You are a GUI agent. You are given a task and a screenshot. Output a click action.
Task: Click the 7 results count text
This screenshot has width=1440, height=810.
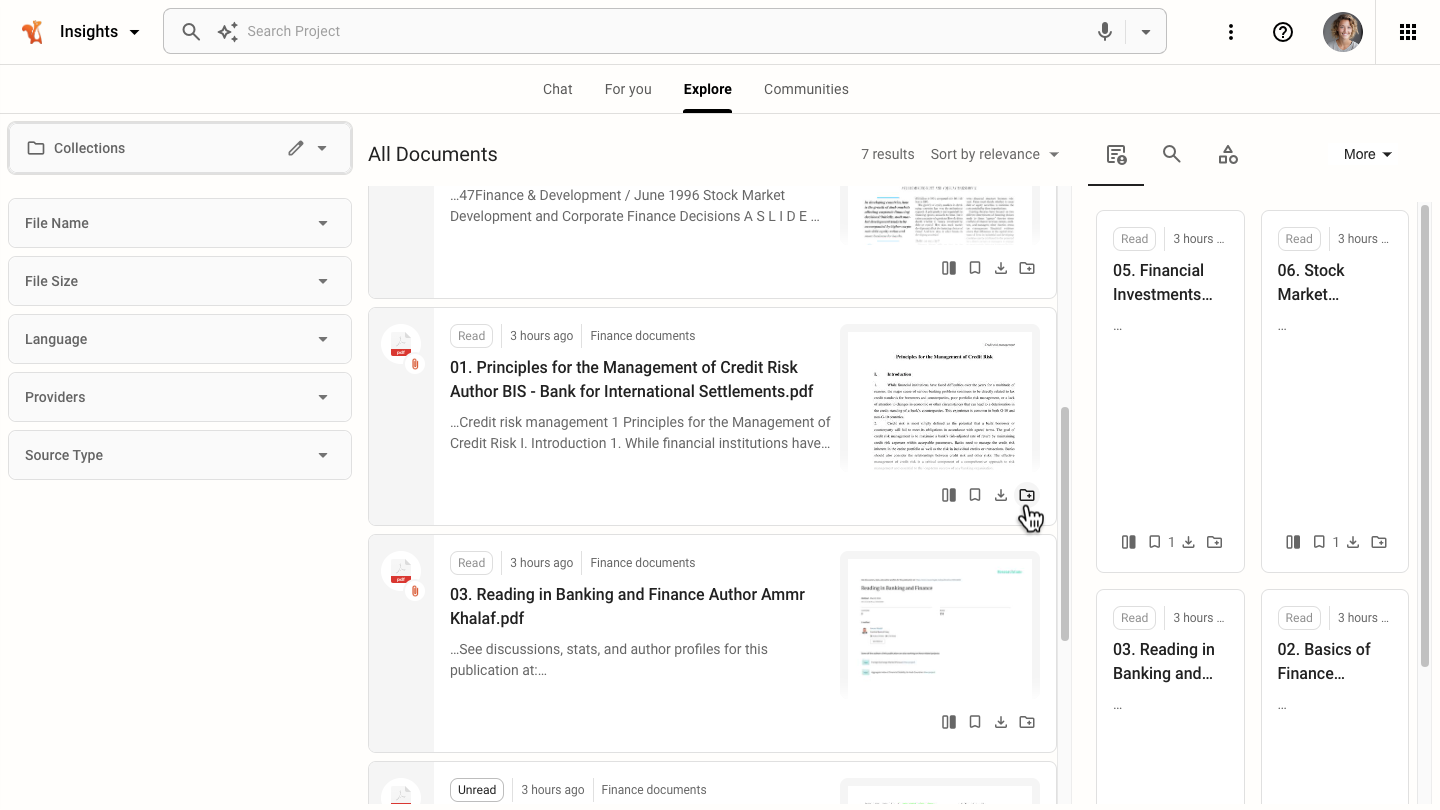888,154
